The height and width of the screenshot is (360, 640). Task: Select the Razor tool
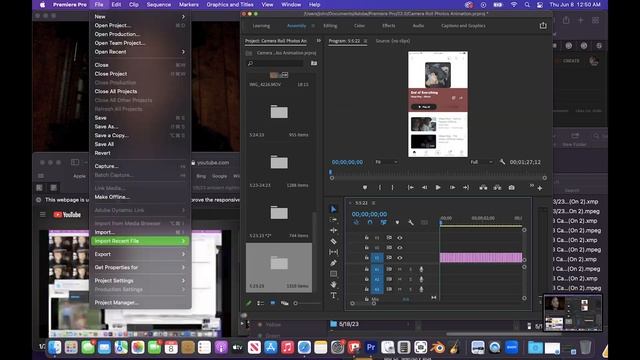pyautogui.click(x=333, y=241)
